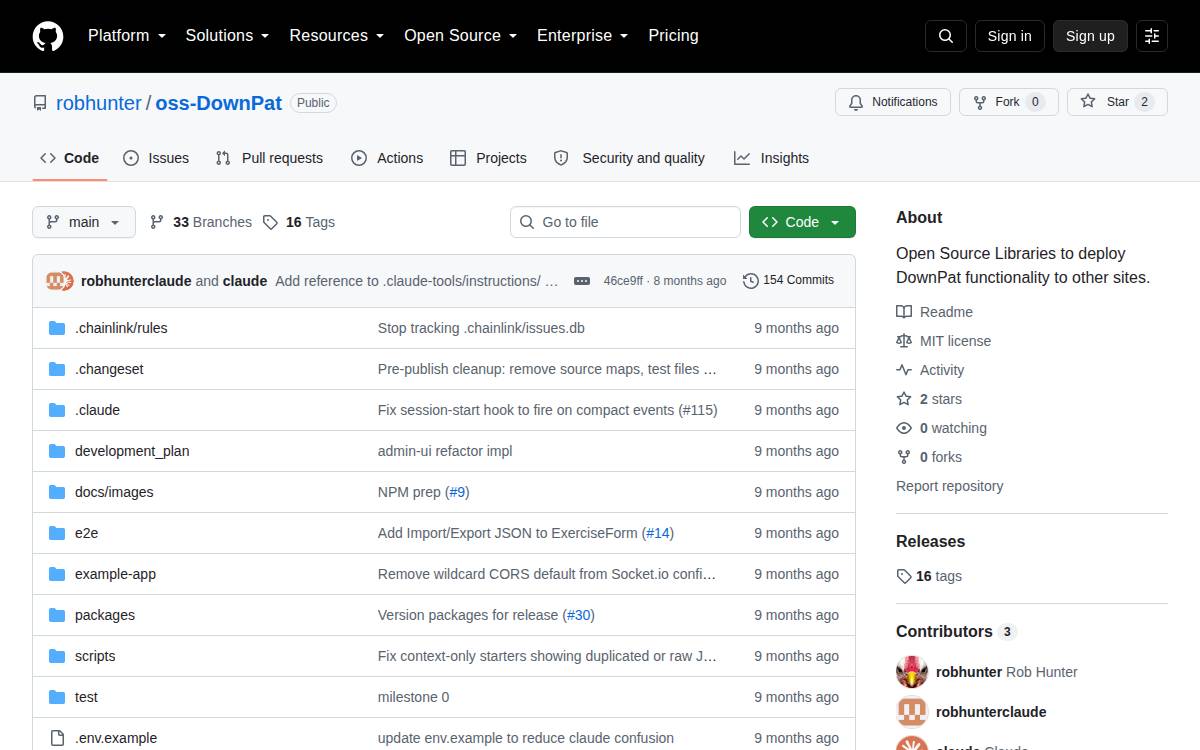Open the appearance settings icon in header
The image size is (1200, 750).
1152,36
